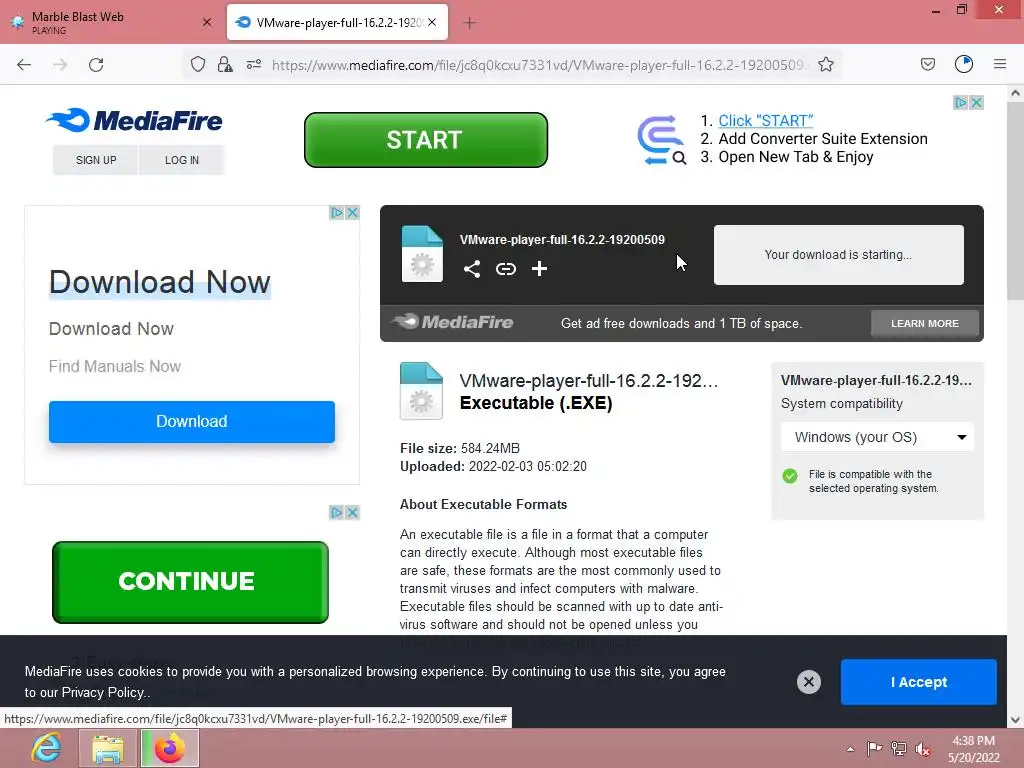Image resolution: width=1024 pixels, height=768 pixels.
Task: Open the Windows (your OS) dropdown
Action: tap(877, 437)
